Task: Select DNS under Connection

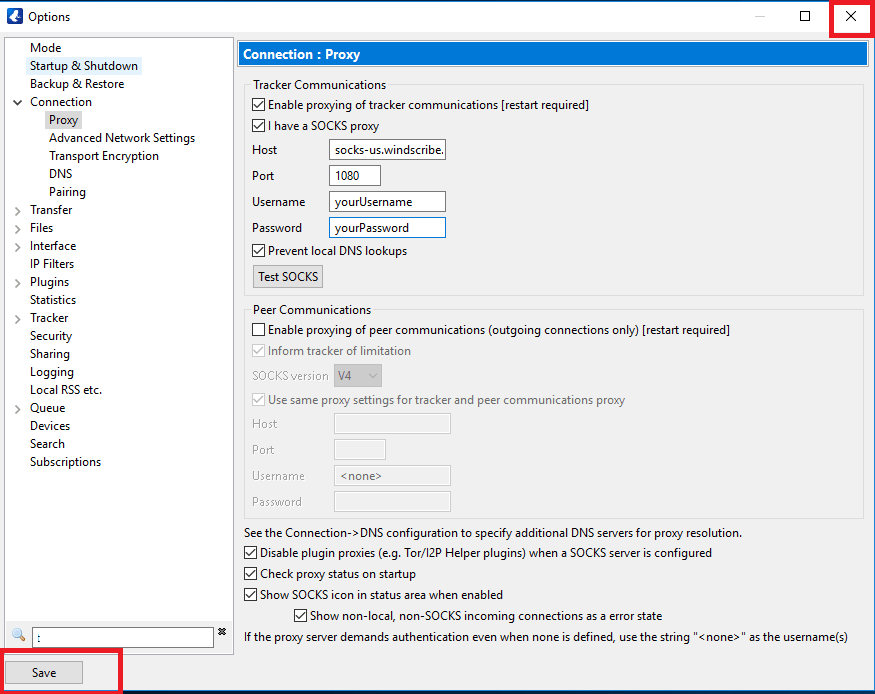Action: coord(61,174)
